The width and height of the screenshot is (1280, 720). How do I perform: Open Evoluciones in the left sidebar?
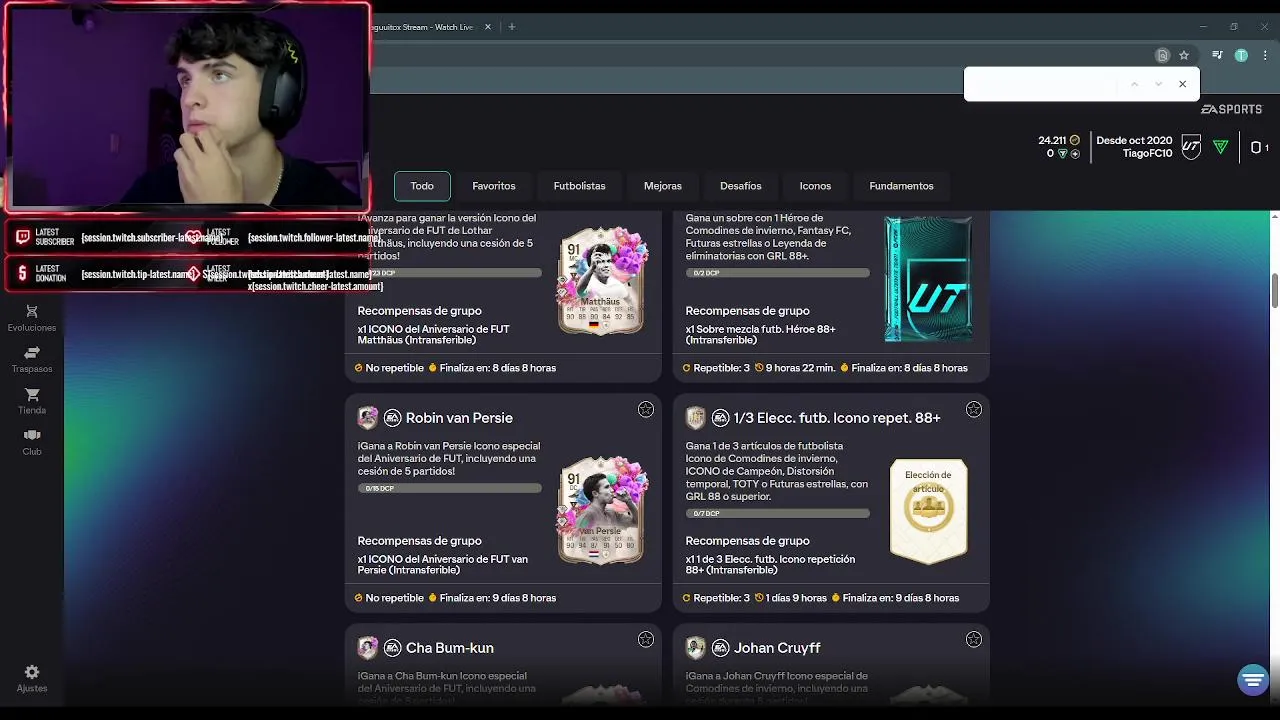[x=32, y=319]
